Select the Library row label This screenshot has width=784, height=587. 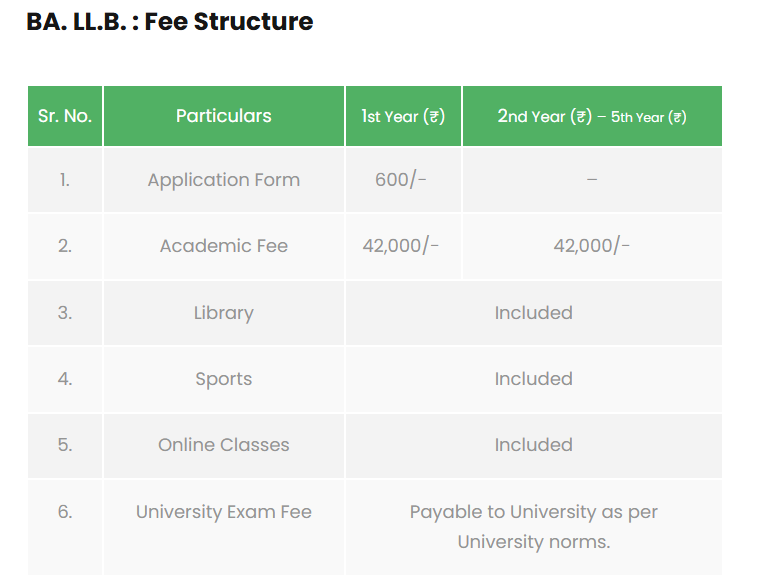pos(224,313)
